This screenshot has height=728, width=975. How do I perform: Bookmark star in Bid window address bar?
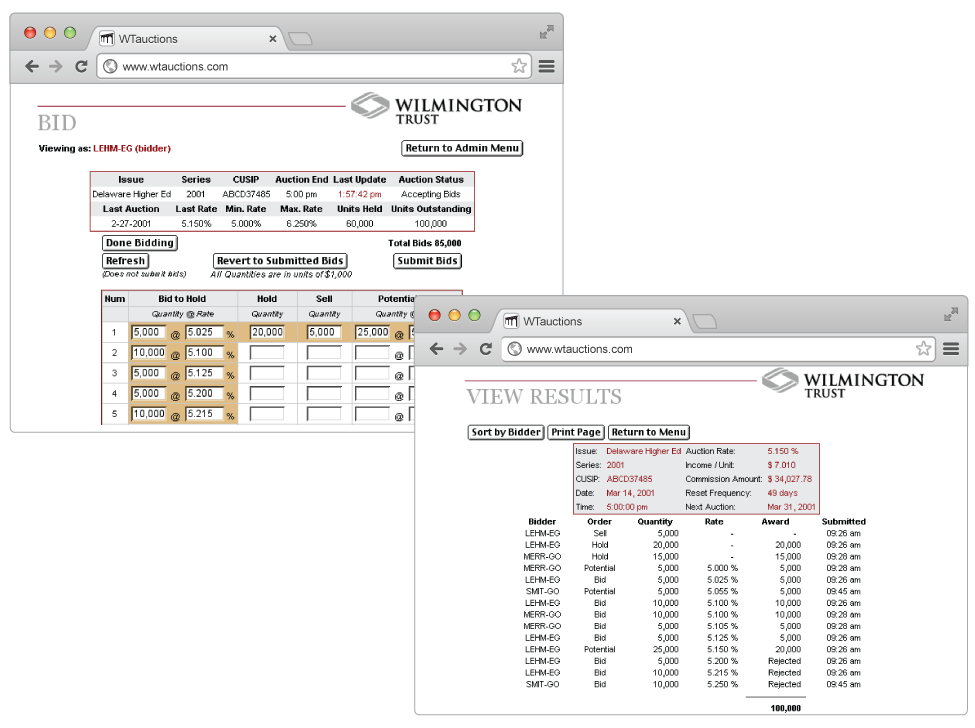(x=519, y=66)
